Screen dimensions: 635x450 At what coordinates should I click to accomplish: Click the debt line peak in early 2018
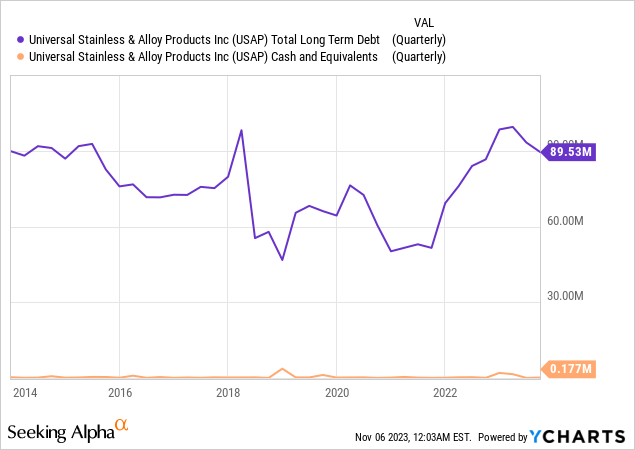[x=241, y=130]
